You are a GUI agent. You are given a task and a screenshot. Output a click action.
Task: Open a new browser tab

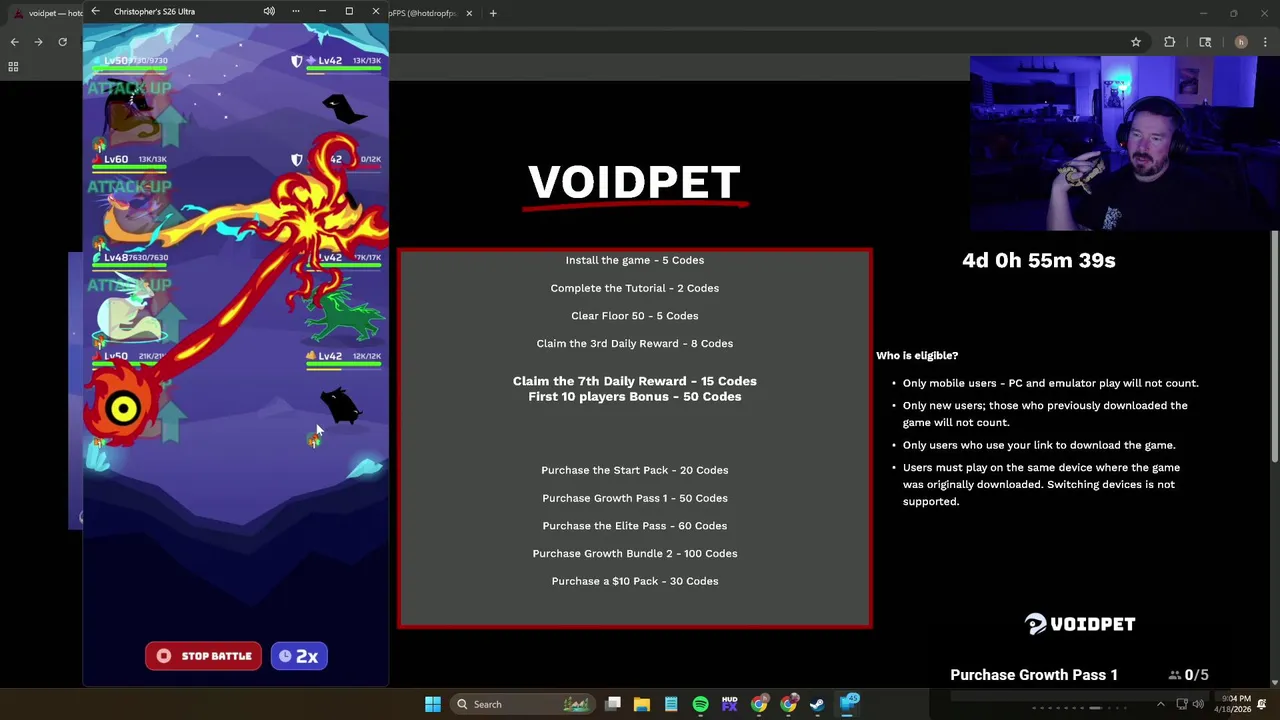coord(493,13)
